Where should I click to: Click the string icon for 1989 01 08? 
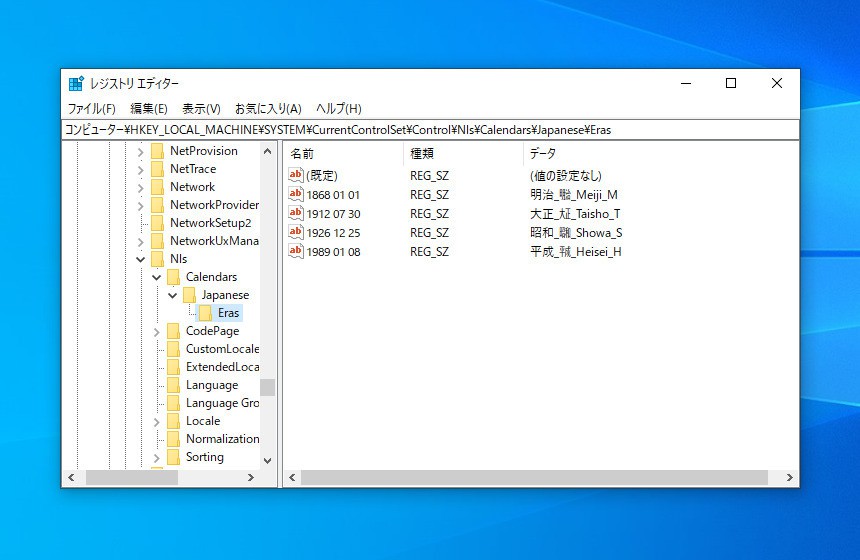295,251
